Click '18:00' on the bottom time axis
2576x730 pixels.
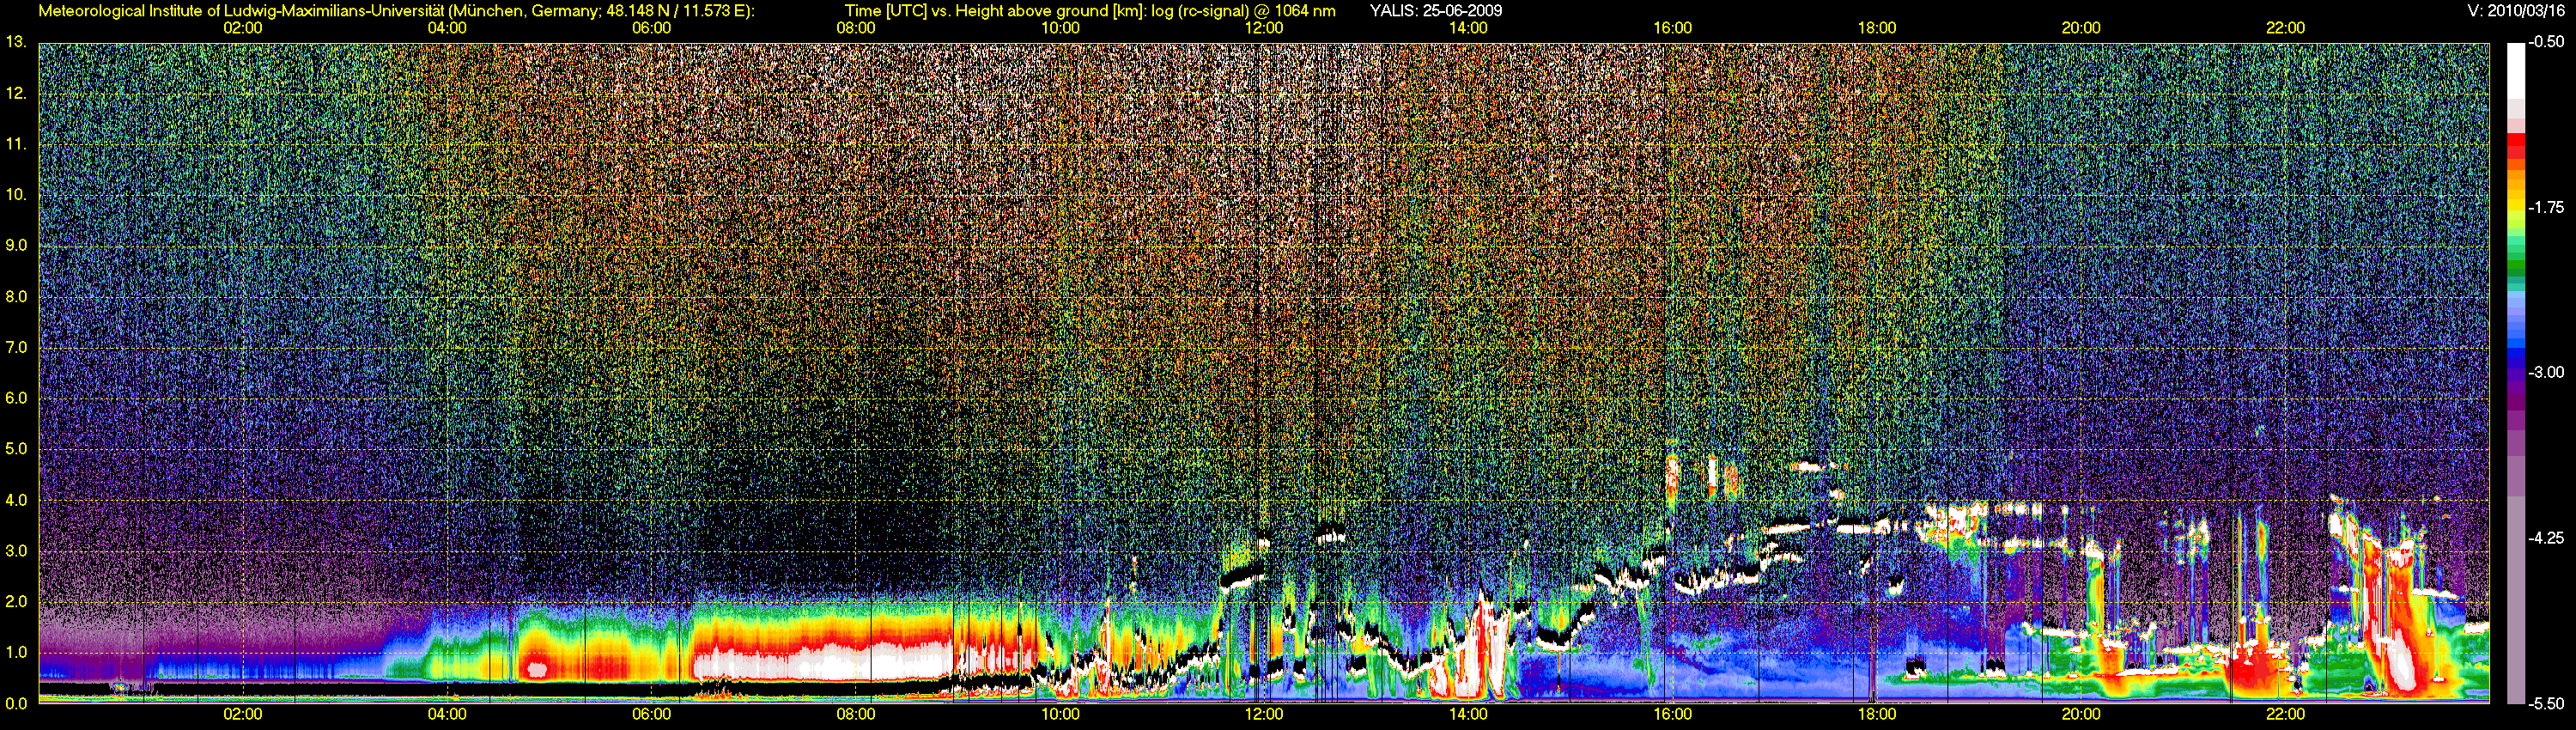click(1877, 714)
